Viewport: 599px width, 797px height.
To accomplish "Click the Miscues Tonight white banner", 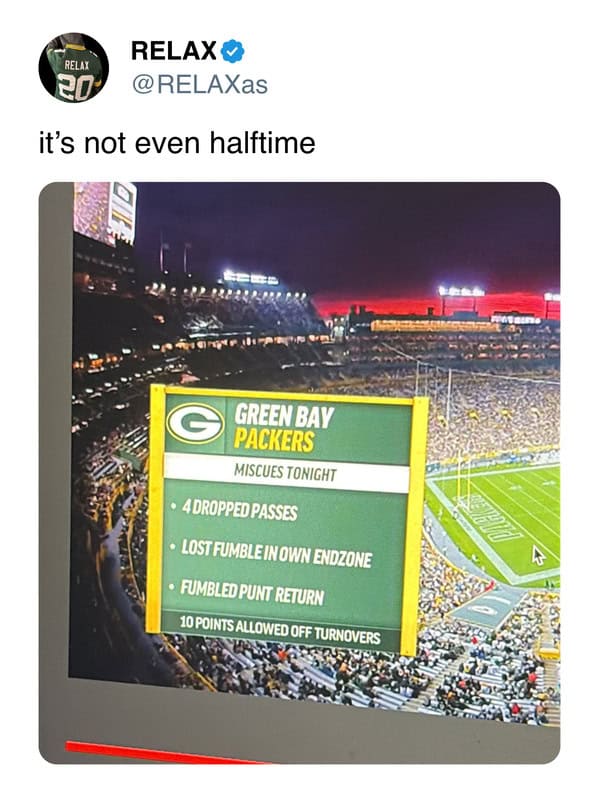I will pos(286,472).
